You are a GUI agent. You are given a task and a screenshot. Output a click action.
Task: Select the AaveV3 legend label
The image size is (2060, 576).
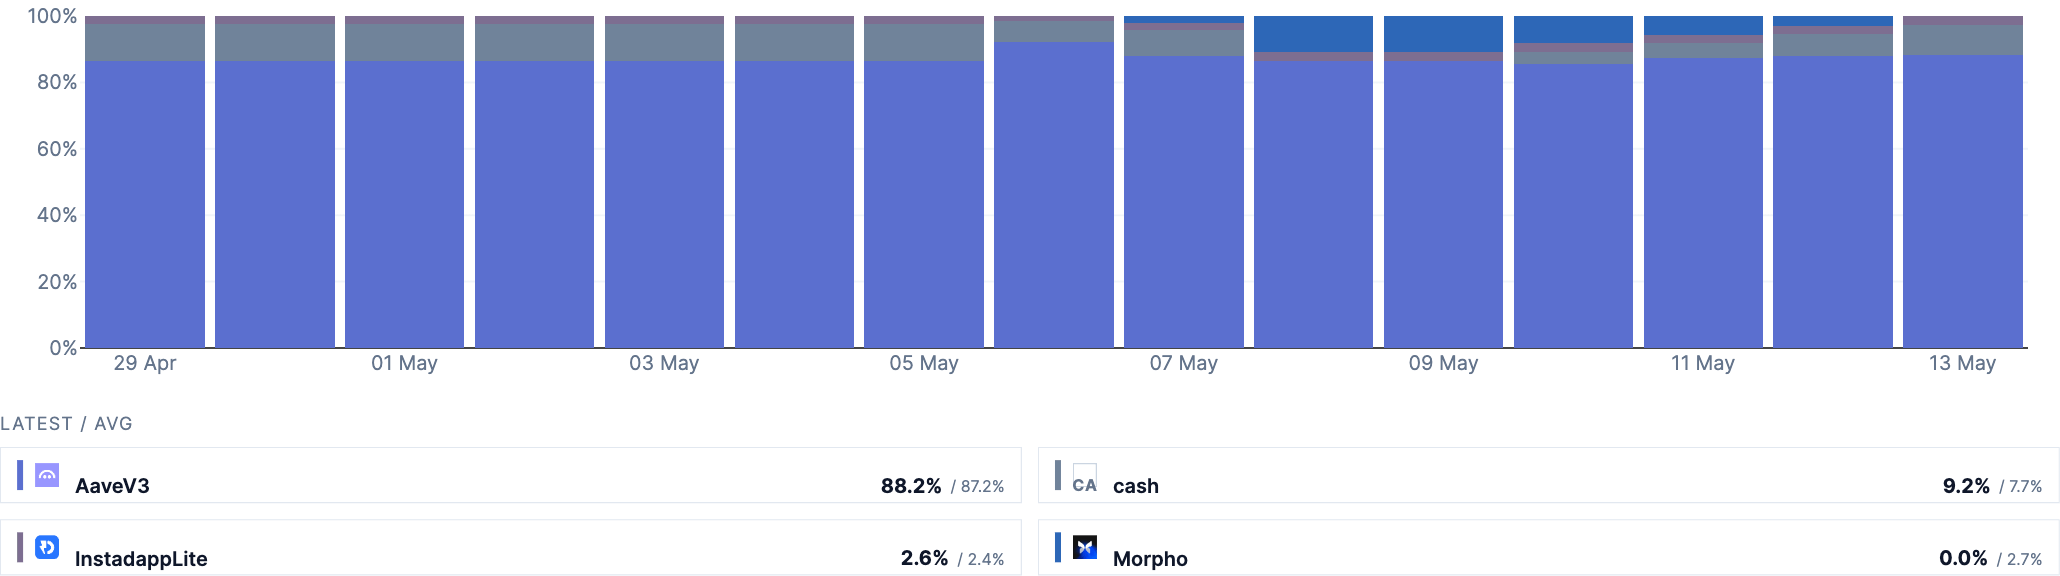click(x=112, y=486)
